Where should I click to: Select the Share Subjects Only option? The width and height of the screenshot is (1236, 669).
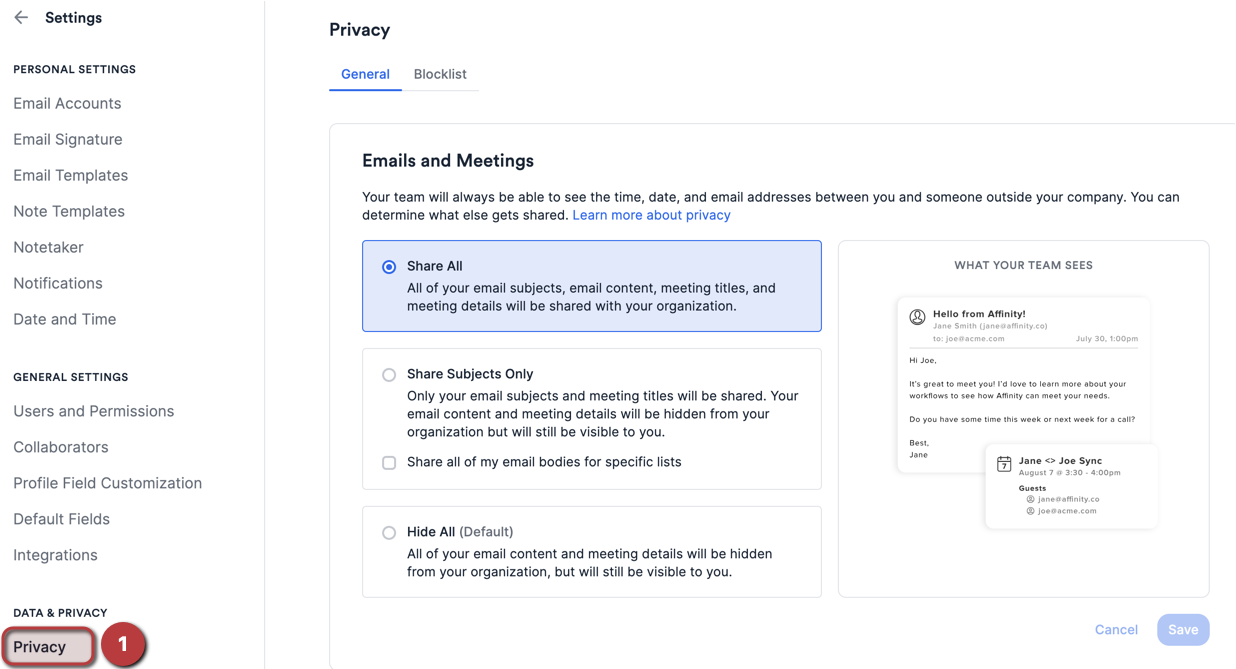coord(389,374)
